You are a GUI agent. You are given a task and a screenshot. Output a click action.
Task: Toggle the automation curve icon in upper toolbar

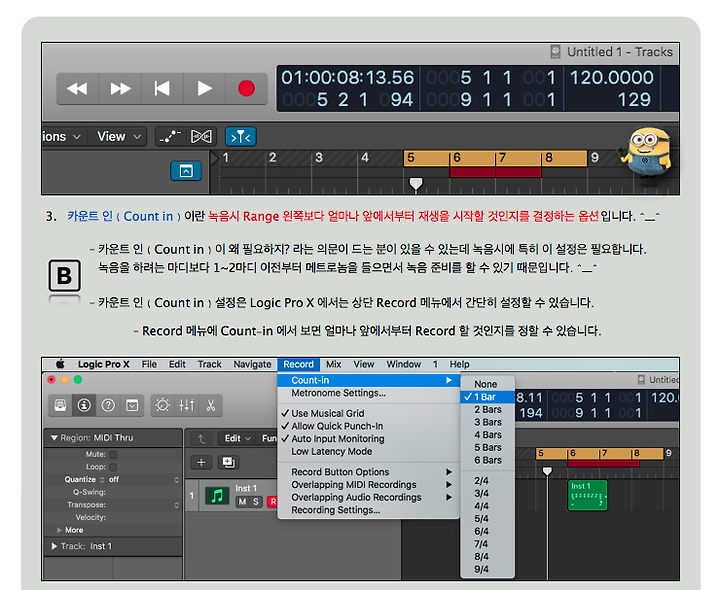coord(170,136)
